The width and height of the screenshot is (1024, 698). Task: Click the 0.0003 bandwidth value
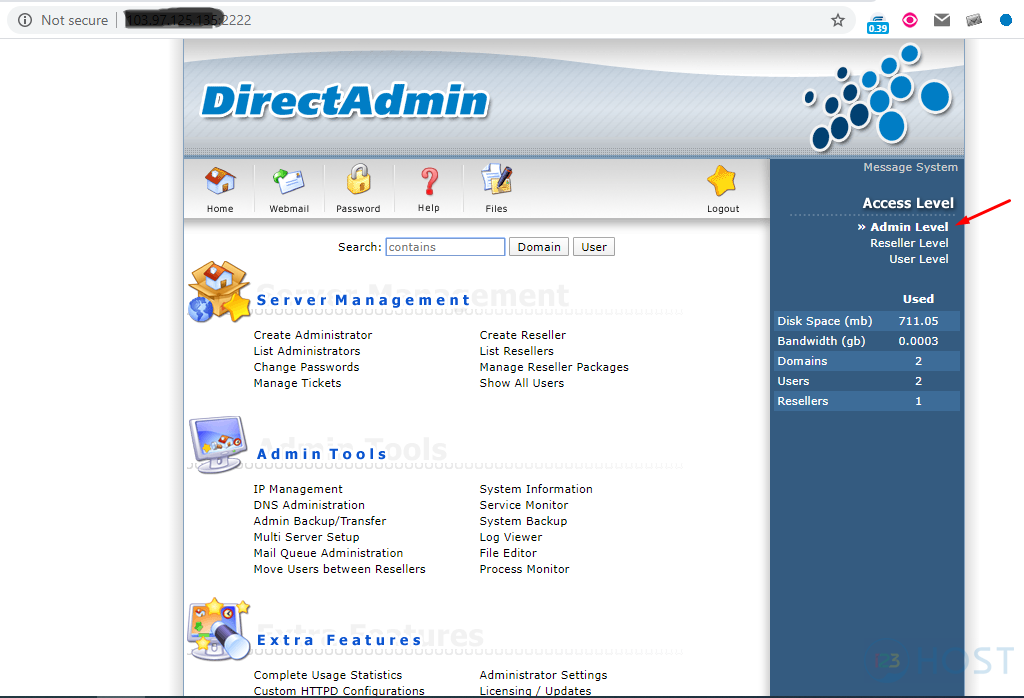pyautogui.click(x=918, y=341)
